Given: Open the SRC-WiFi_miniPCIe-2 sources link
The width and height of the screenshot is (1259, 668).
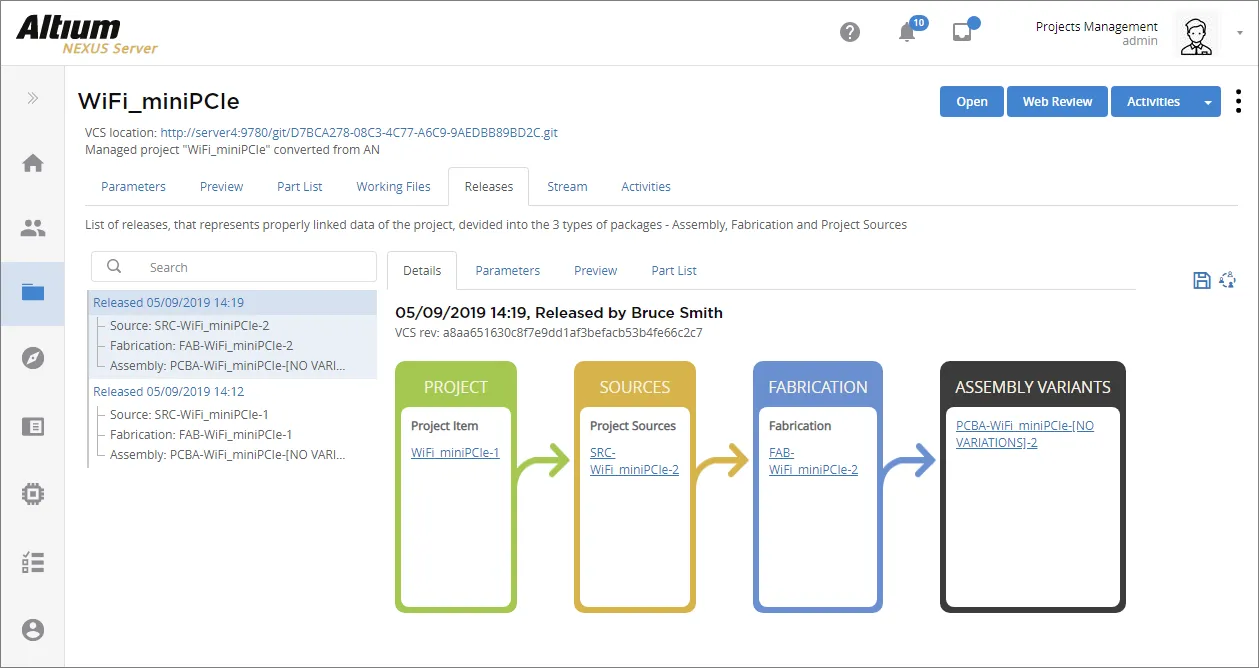Looking at the screenshot, I should pos(634,461).
